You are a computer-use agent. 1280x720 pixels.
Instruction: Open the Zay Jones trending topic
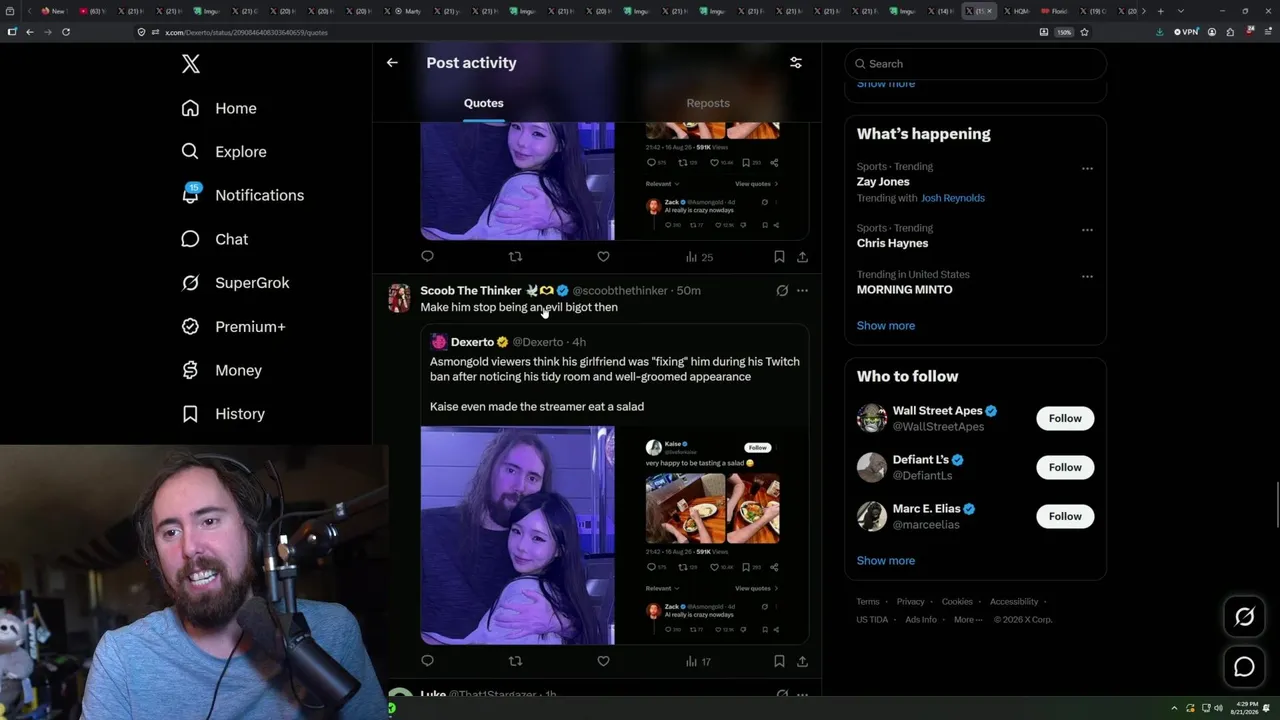(x=883, y=182)
